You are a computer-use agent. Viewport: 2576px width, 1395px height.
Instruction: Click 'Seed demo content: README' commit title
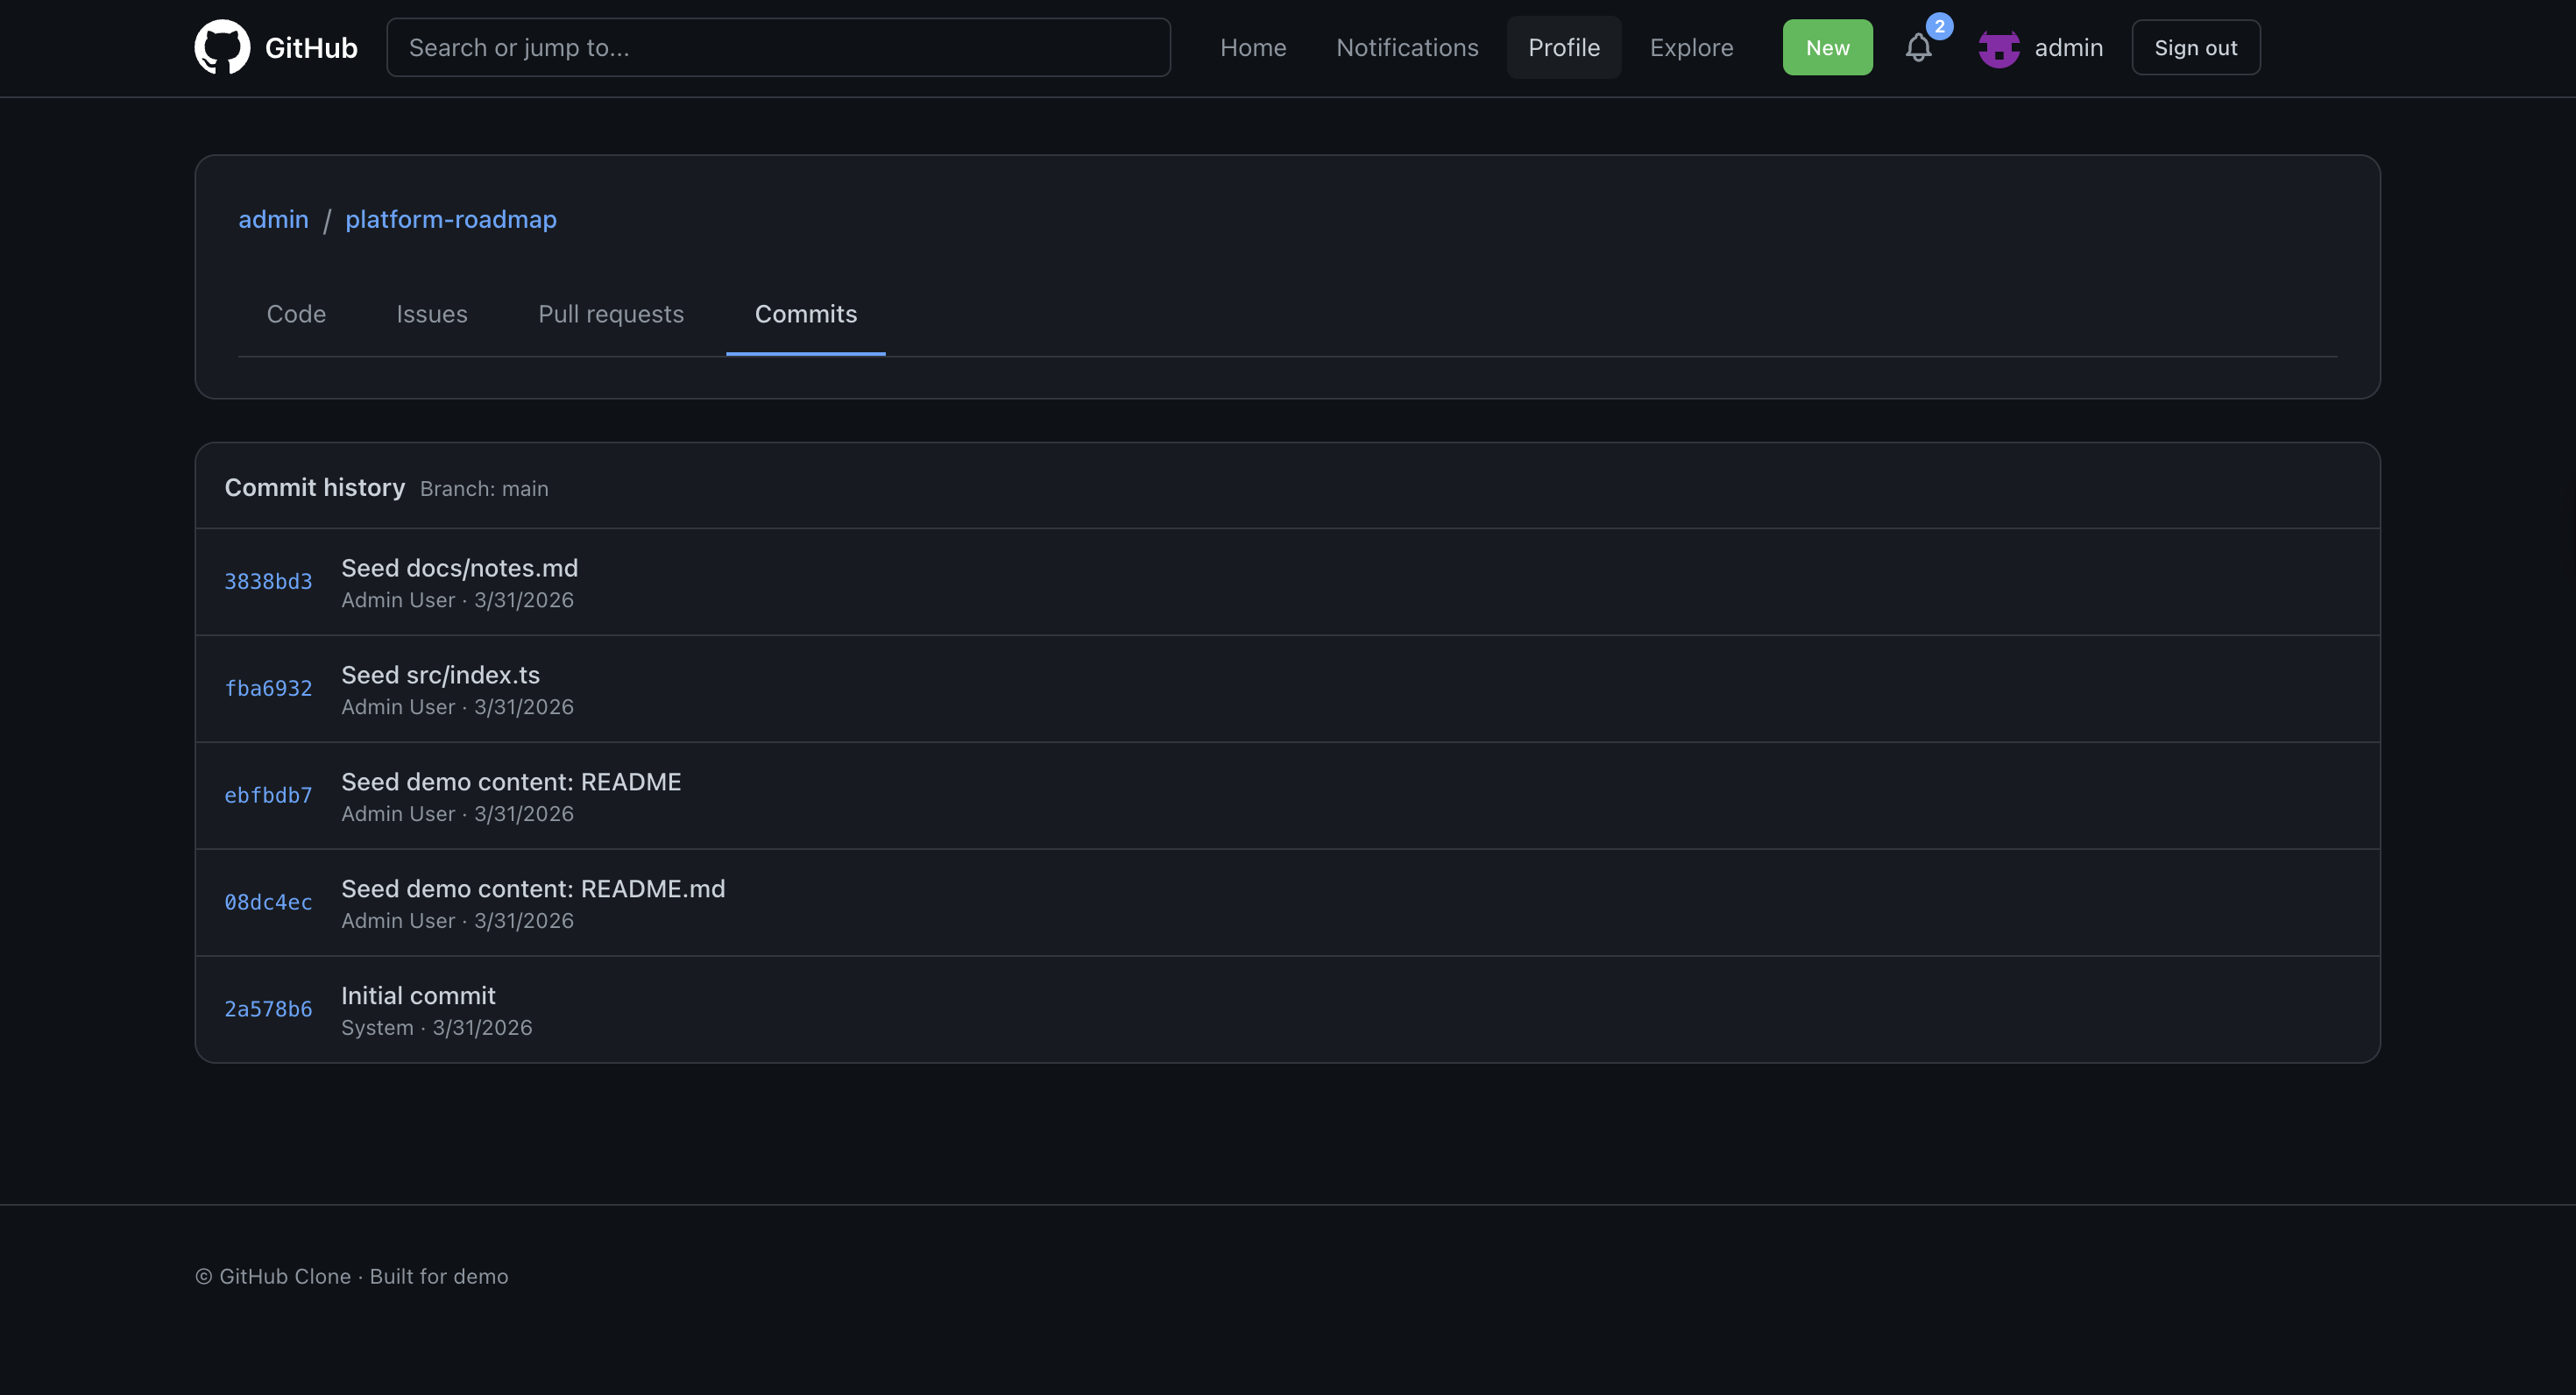click(x=511, y=782)
